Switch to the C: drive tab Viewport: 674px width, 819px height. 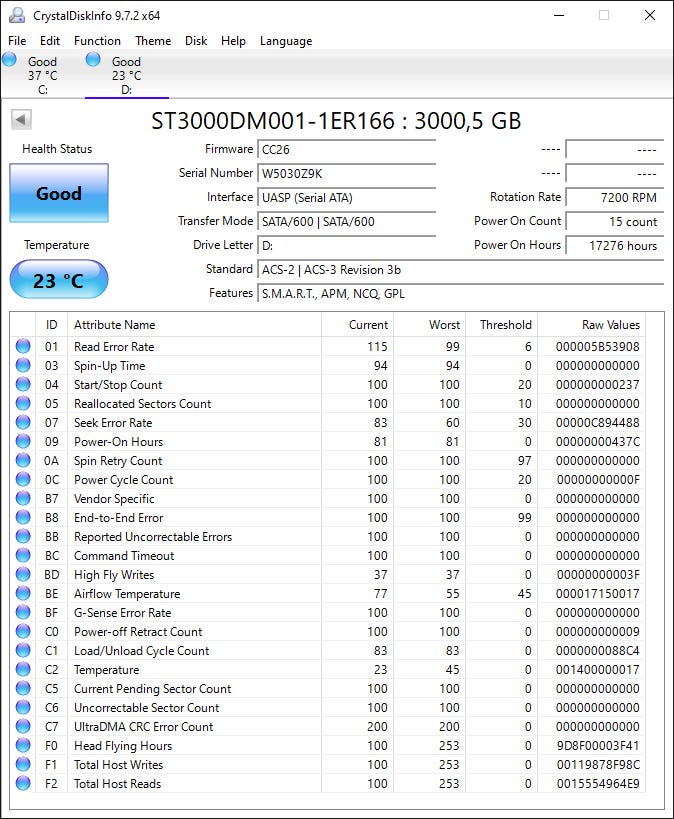(42, 75)
